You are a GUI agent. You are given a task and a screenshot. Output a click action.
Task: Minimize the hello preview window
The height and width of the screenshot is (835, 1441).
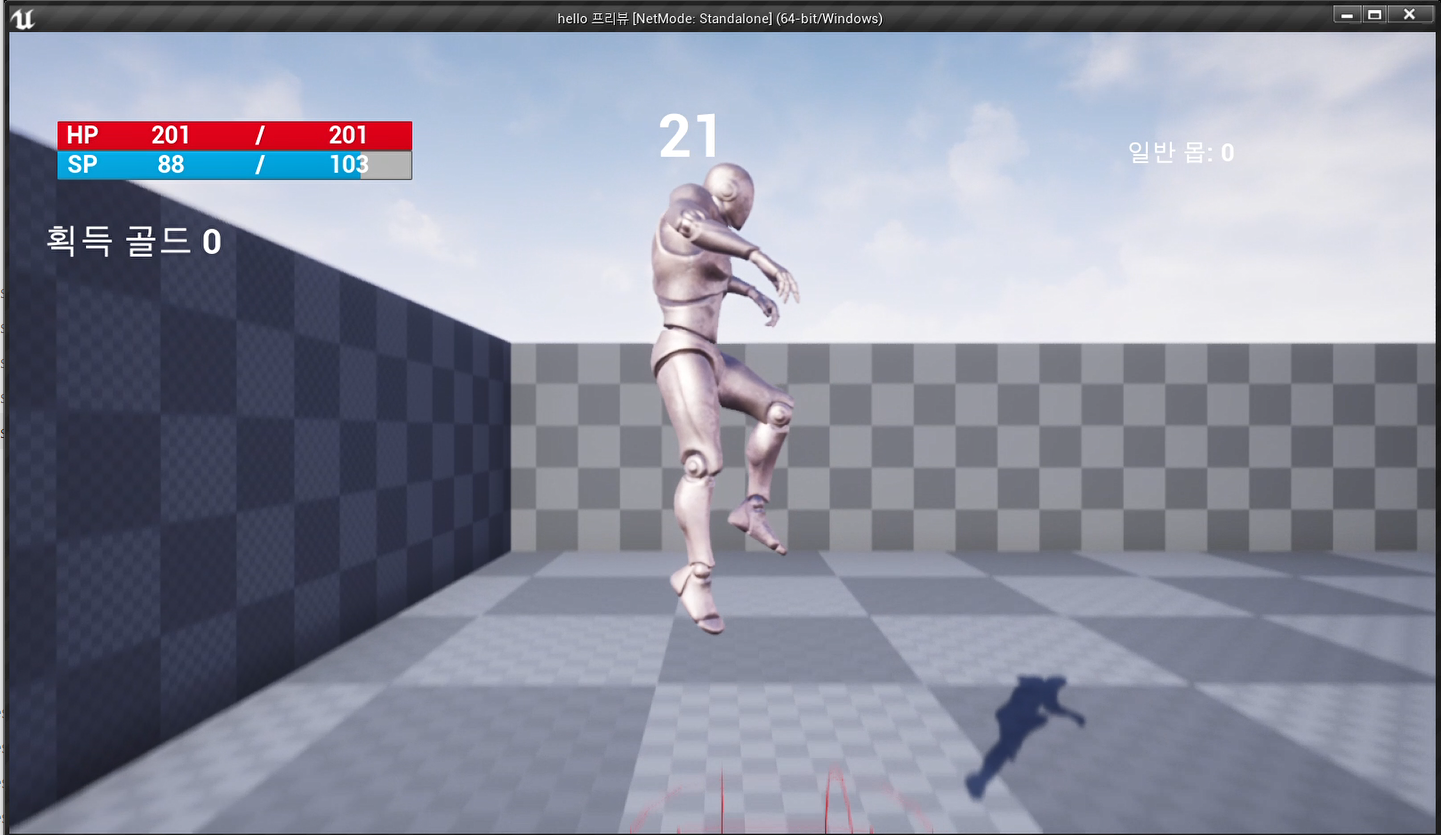coord(1346,15)
